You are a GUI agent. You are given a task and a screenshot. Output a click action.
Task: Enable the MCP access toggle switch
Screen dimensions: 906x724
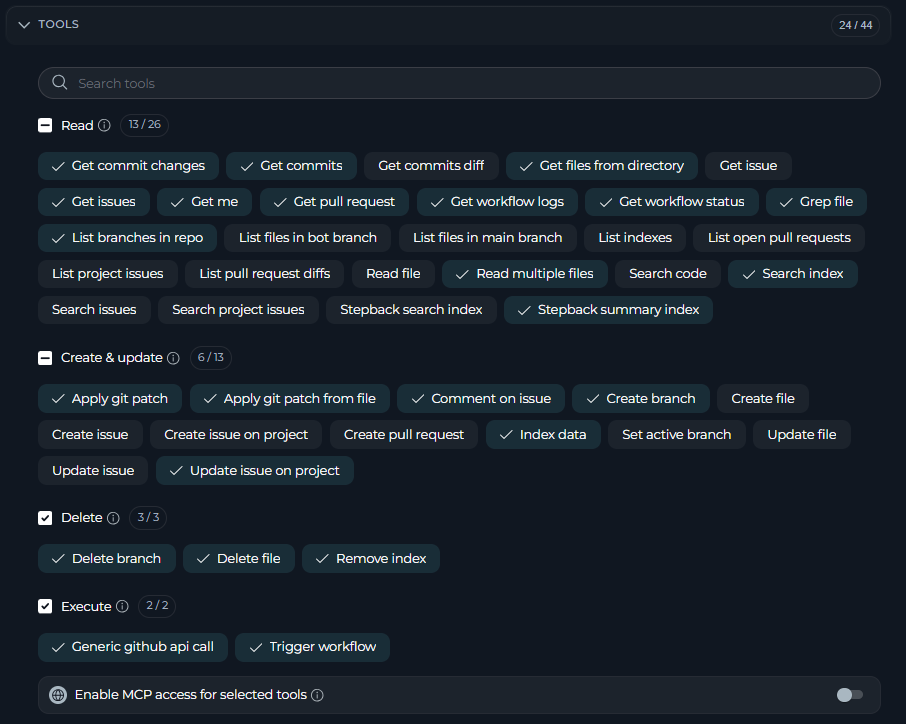coord(850,695)
